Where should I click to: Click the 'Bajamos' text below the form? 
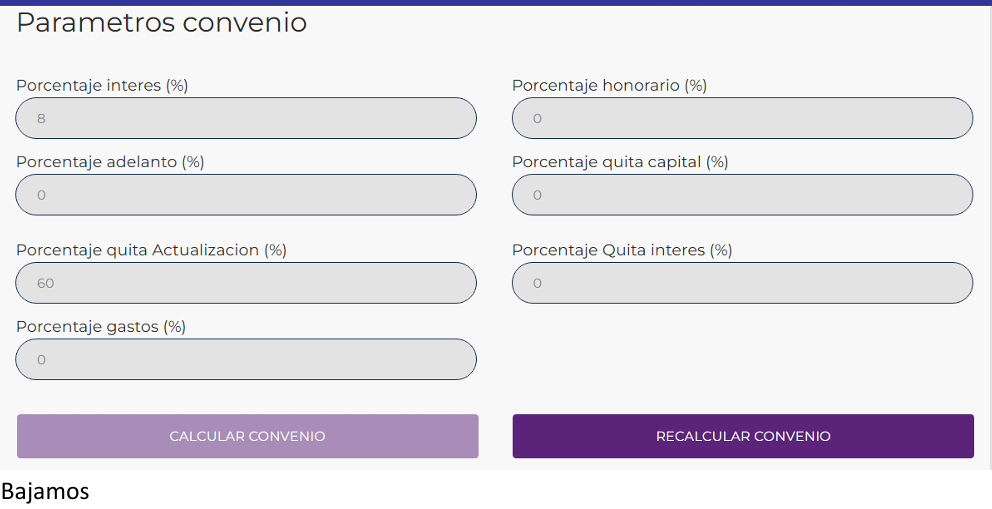[x=45, y=492]
